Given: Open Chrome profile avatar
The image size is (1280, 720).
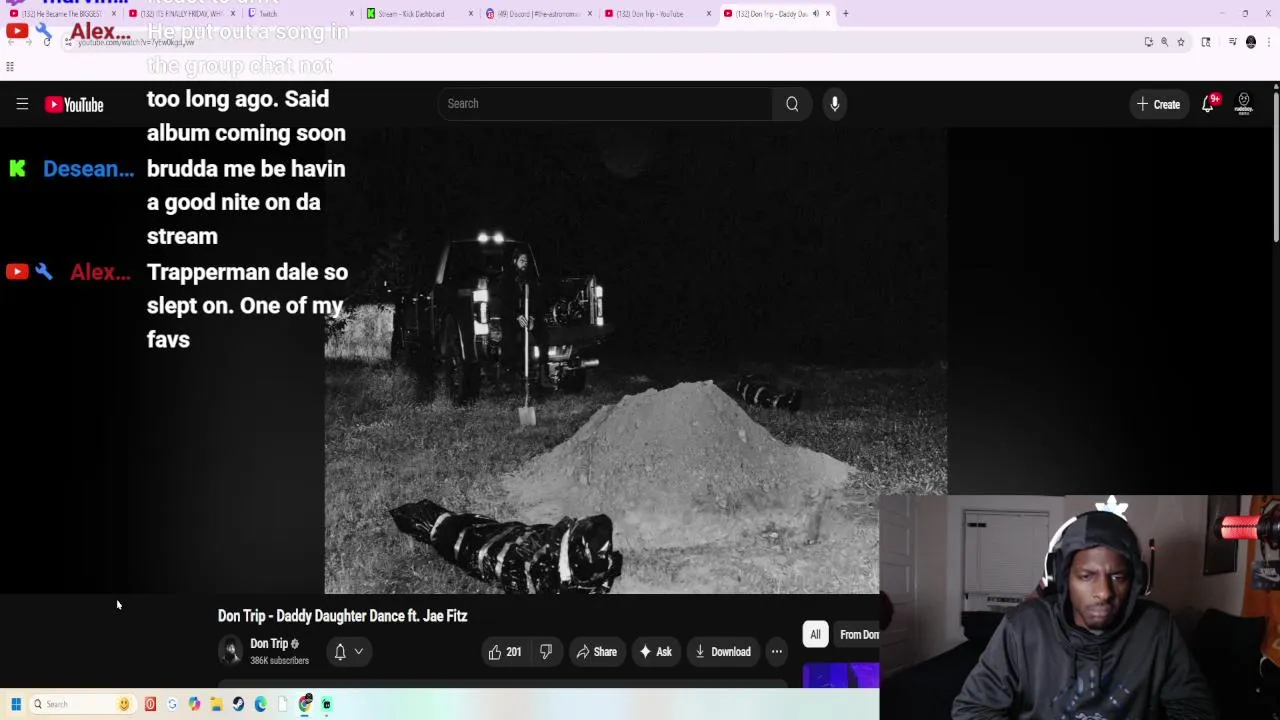Looking at the screenshot, I should (1251, 42).
